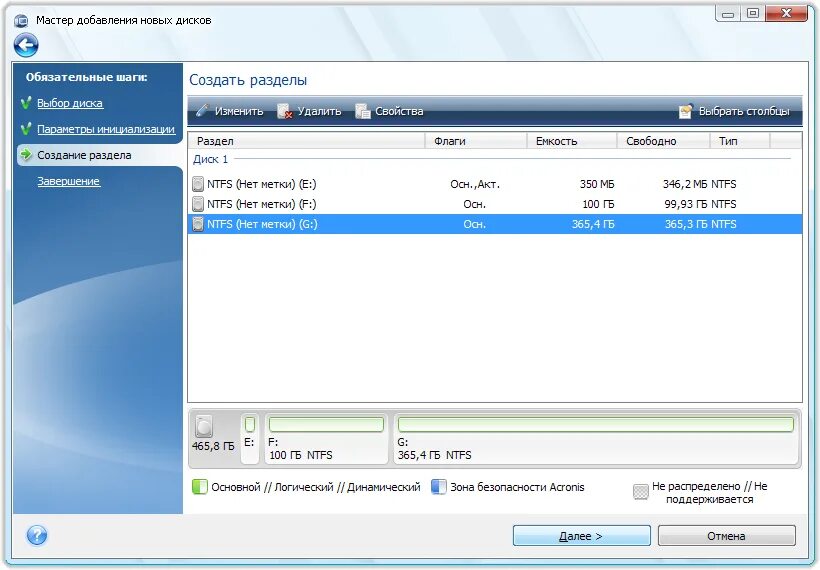Sort by the Раздел column header
This screenshot has width=820, height=570.
click(x=306, y=141)
